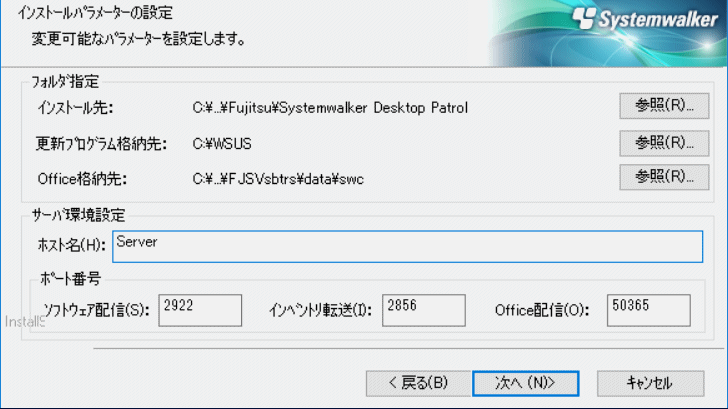
Task: Go back with the 戻る(B) button
Action: coord(418,383)
